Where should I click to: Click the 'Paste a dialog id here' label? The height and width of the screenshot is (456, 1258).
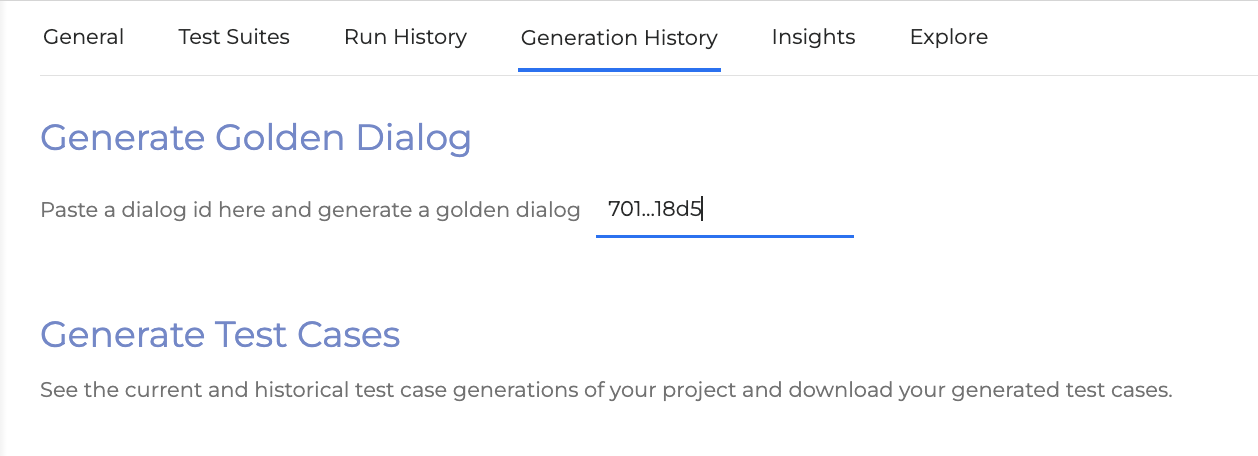pyautogui.click(x=150, y=211)
